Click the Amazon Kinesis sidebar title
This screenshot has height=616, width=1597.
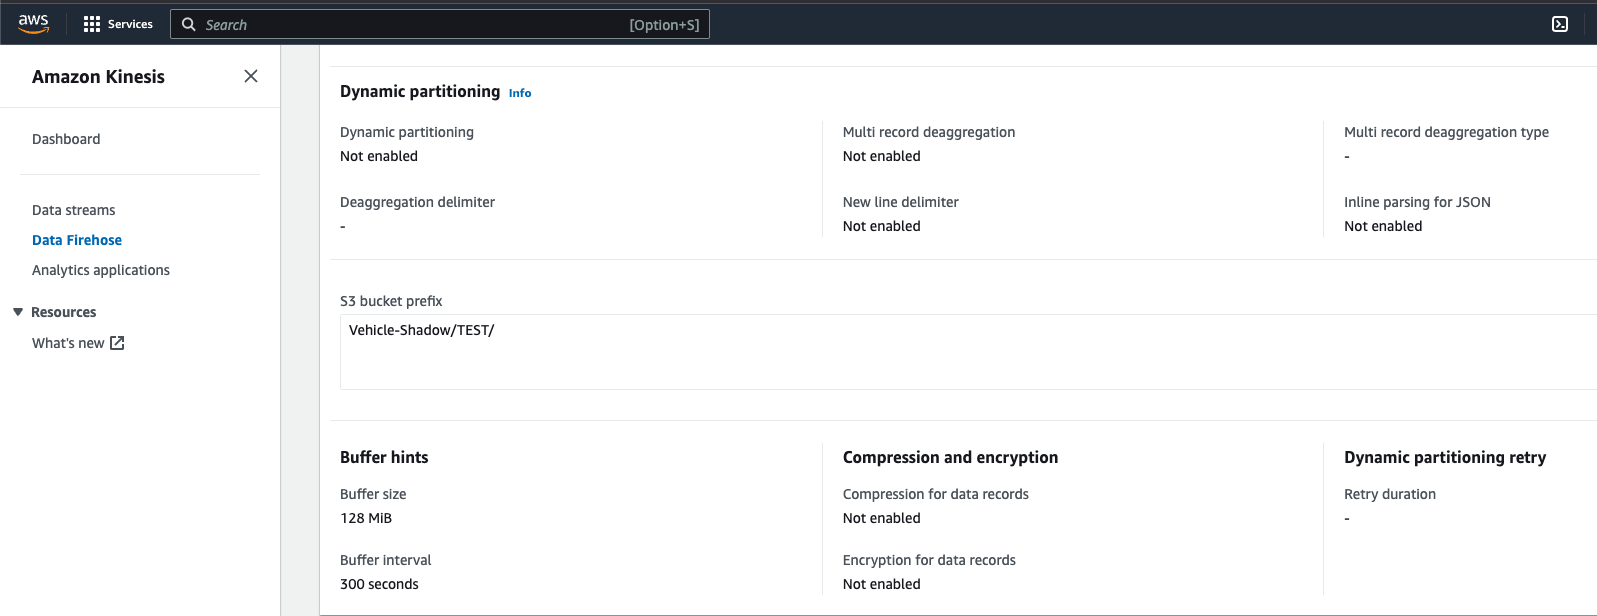[98, 77]
